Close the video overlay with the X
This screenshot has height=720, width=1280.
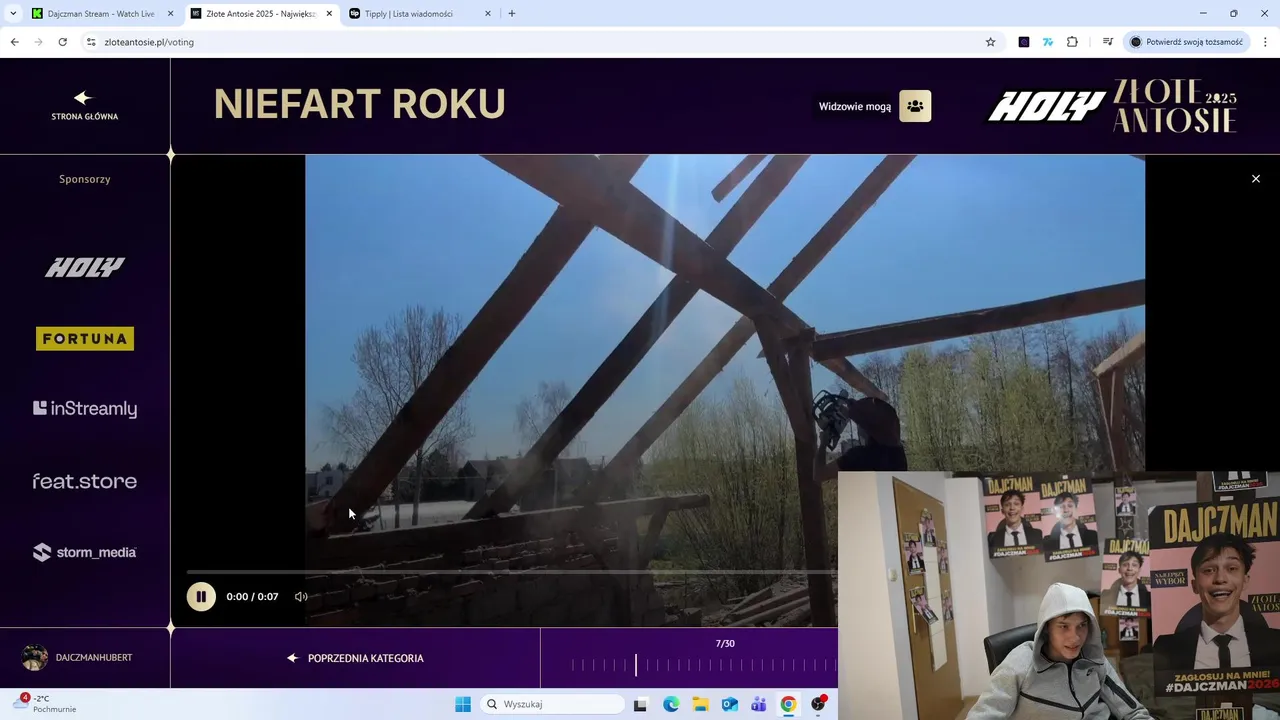pos(1256,179)
